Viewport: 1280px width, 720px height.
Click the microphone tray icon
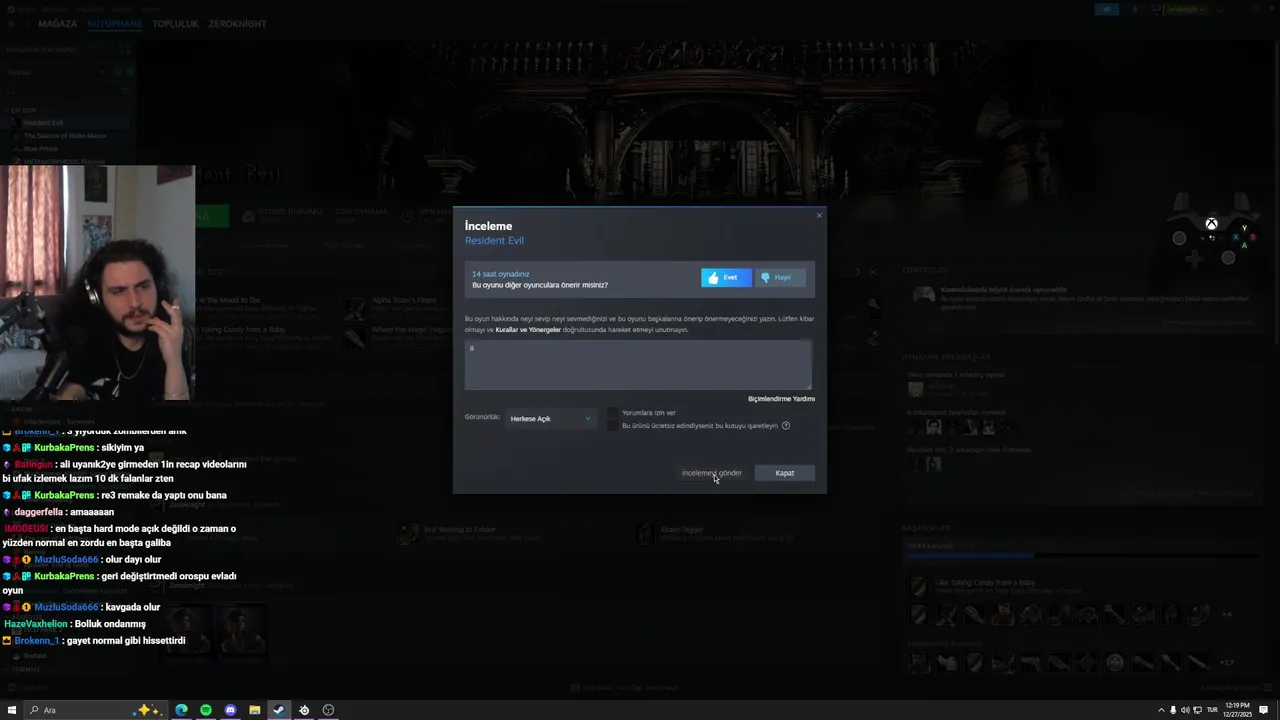tap(1173, 710)
